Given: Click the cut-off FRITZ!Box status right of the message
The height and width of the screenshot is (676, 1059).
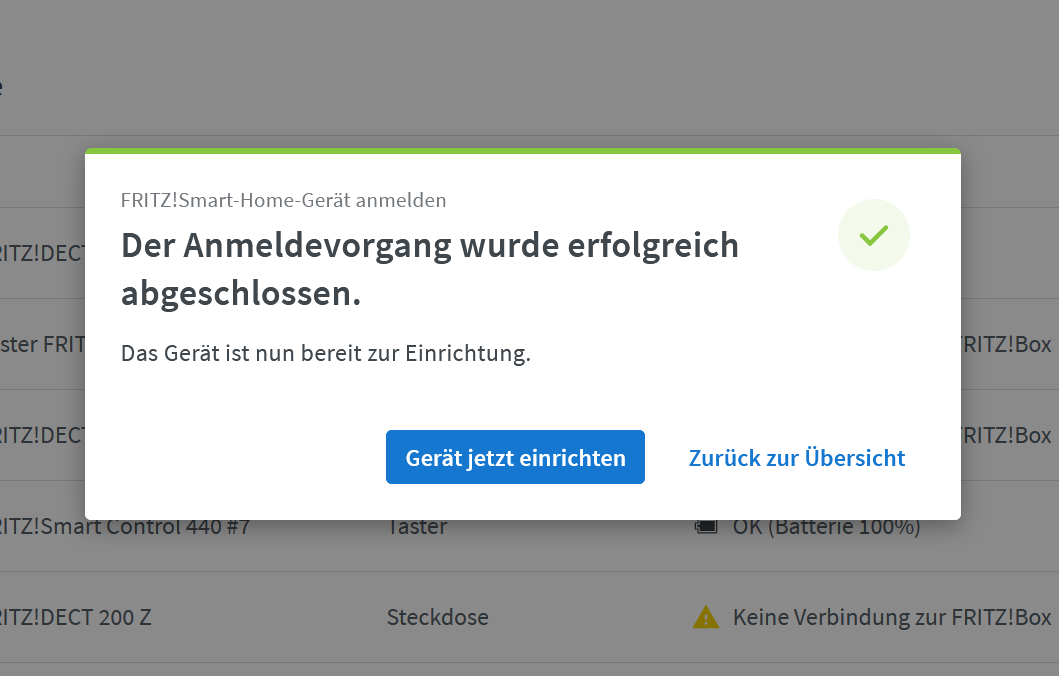Looking at the screenshot, I should pos(1006,345).
